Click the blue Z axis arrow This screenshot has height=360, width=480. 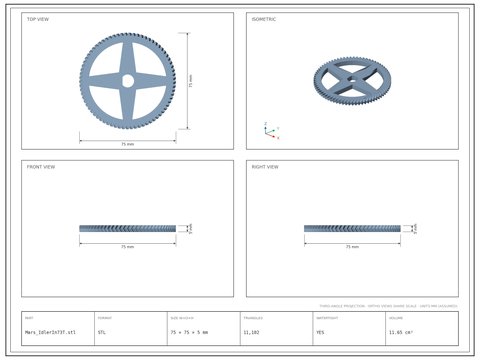point(265,129)
